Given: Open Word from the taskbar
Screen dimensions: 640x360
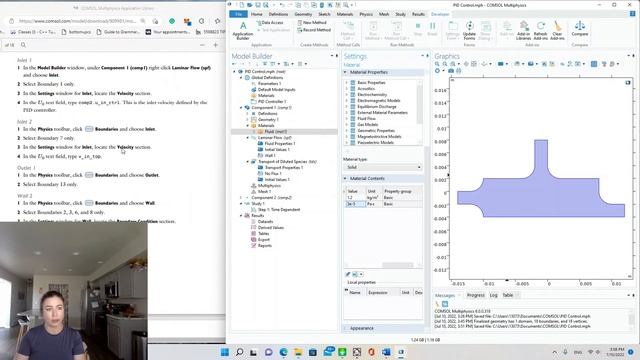Looking at the screenshot, I should tap(386, 352).
